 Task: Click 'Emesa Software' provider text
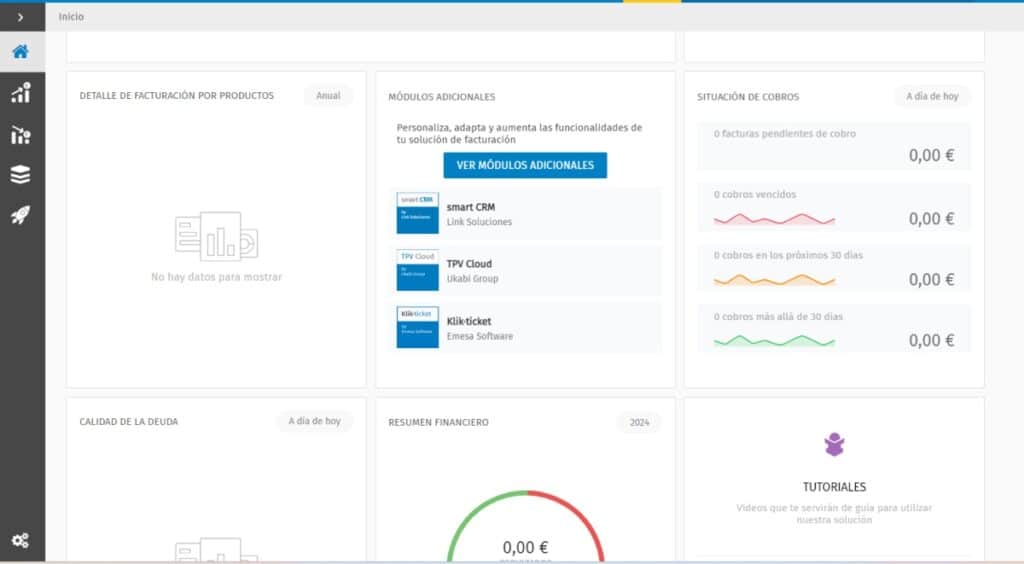coord(480,336)
